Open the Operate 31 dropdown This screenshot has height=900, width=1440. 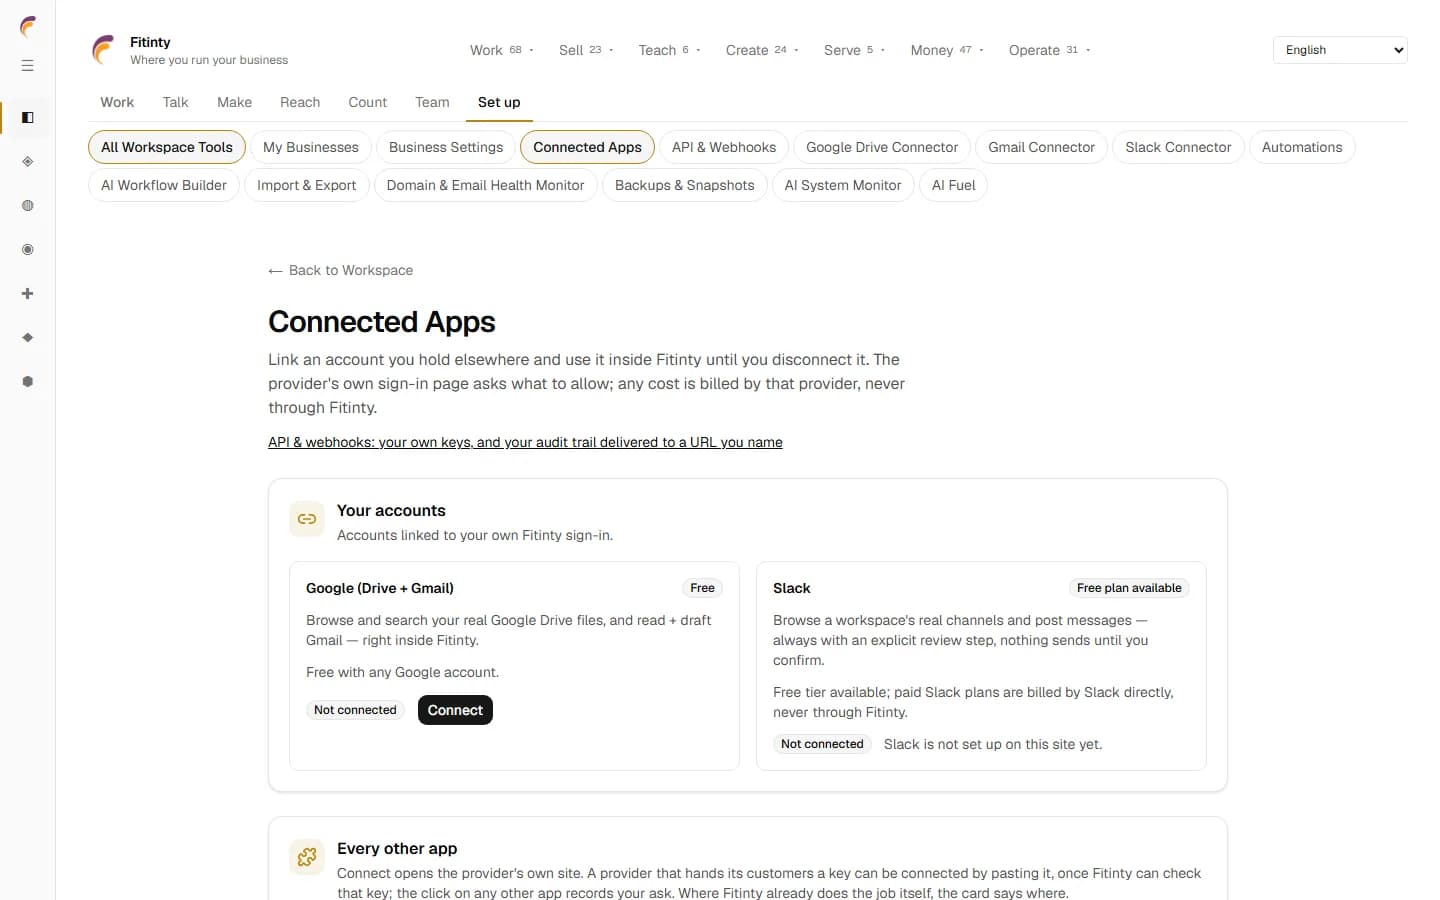coord(1049,50)
